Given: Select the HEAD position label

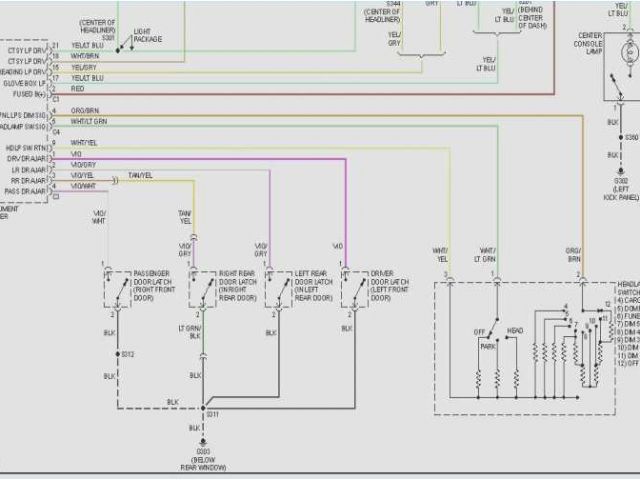Looking at the screenshot, I should coord(515,332).
